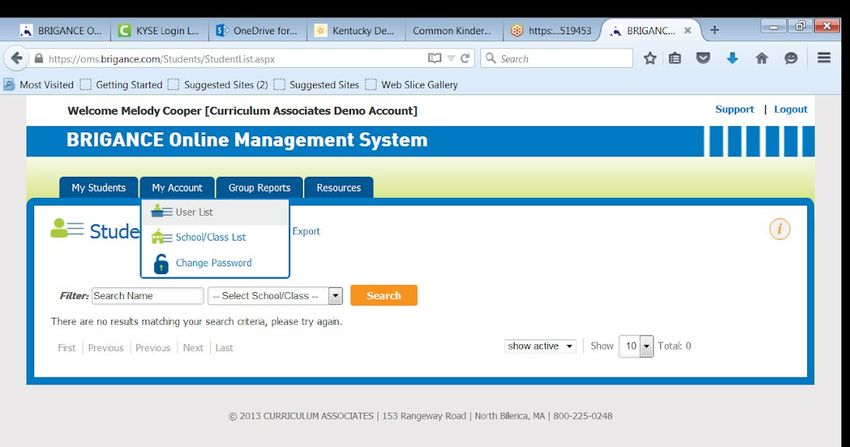This screenshot has width=850, height=447.
Task: Click the browser Search box
Action: (x=556, y=58)
